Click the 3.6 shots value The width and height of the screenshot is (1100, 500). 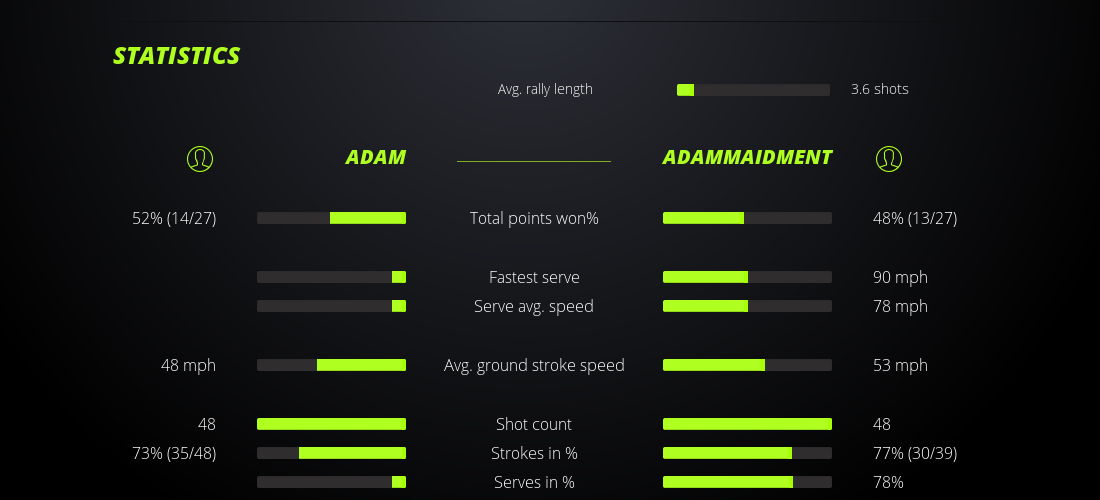pyautogui.click(x=879, y=89)
